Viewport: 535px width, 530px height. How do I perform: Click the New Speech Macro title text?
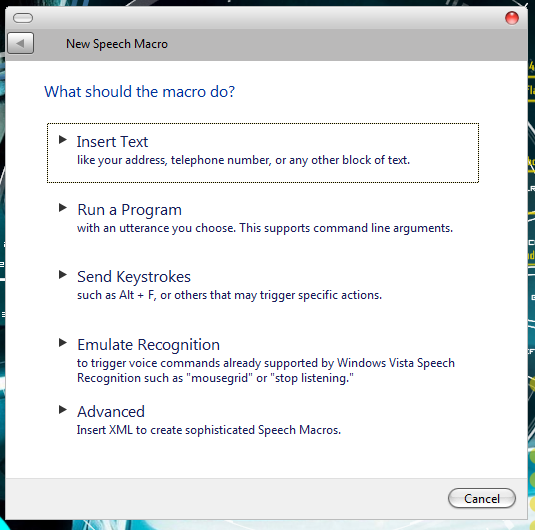tap(117, 44)
